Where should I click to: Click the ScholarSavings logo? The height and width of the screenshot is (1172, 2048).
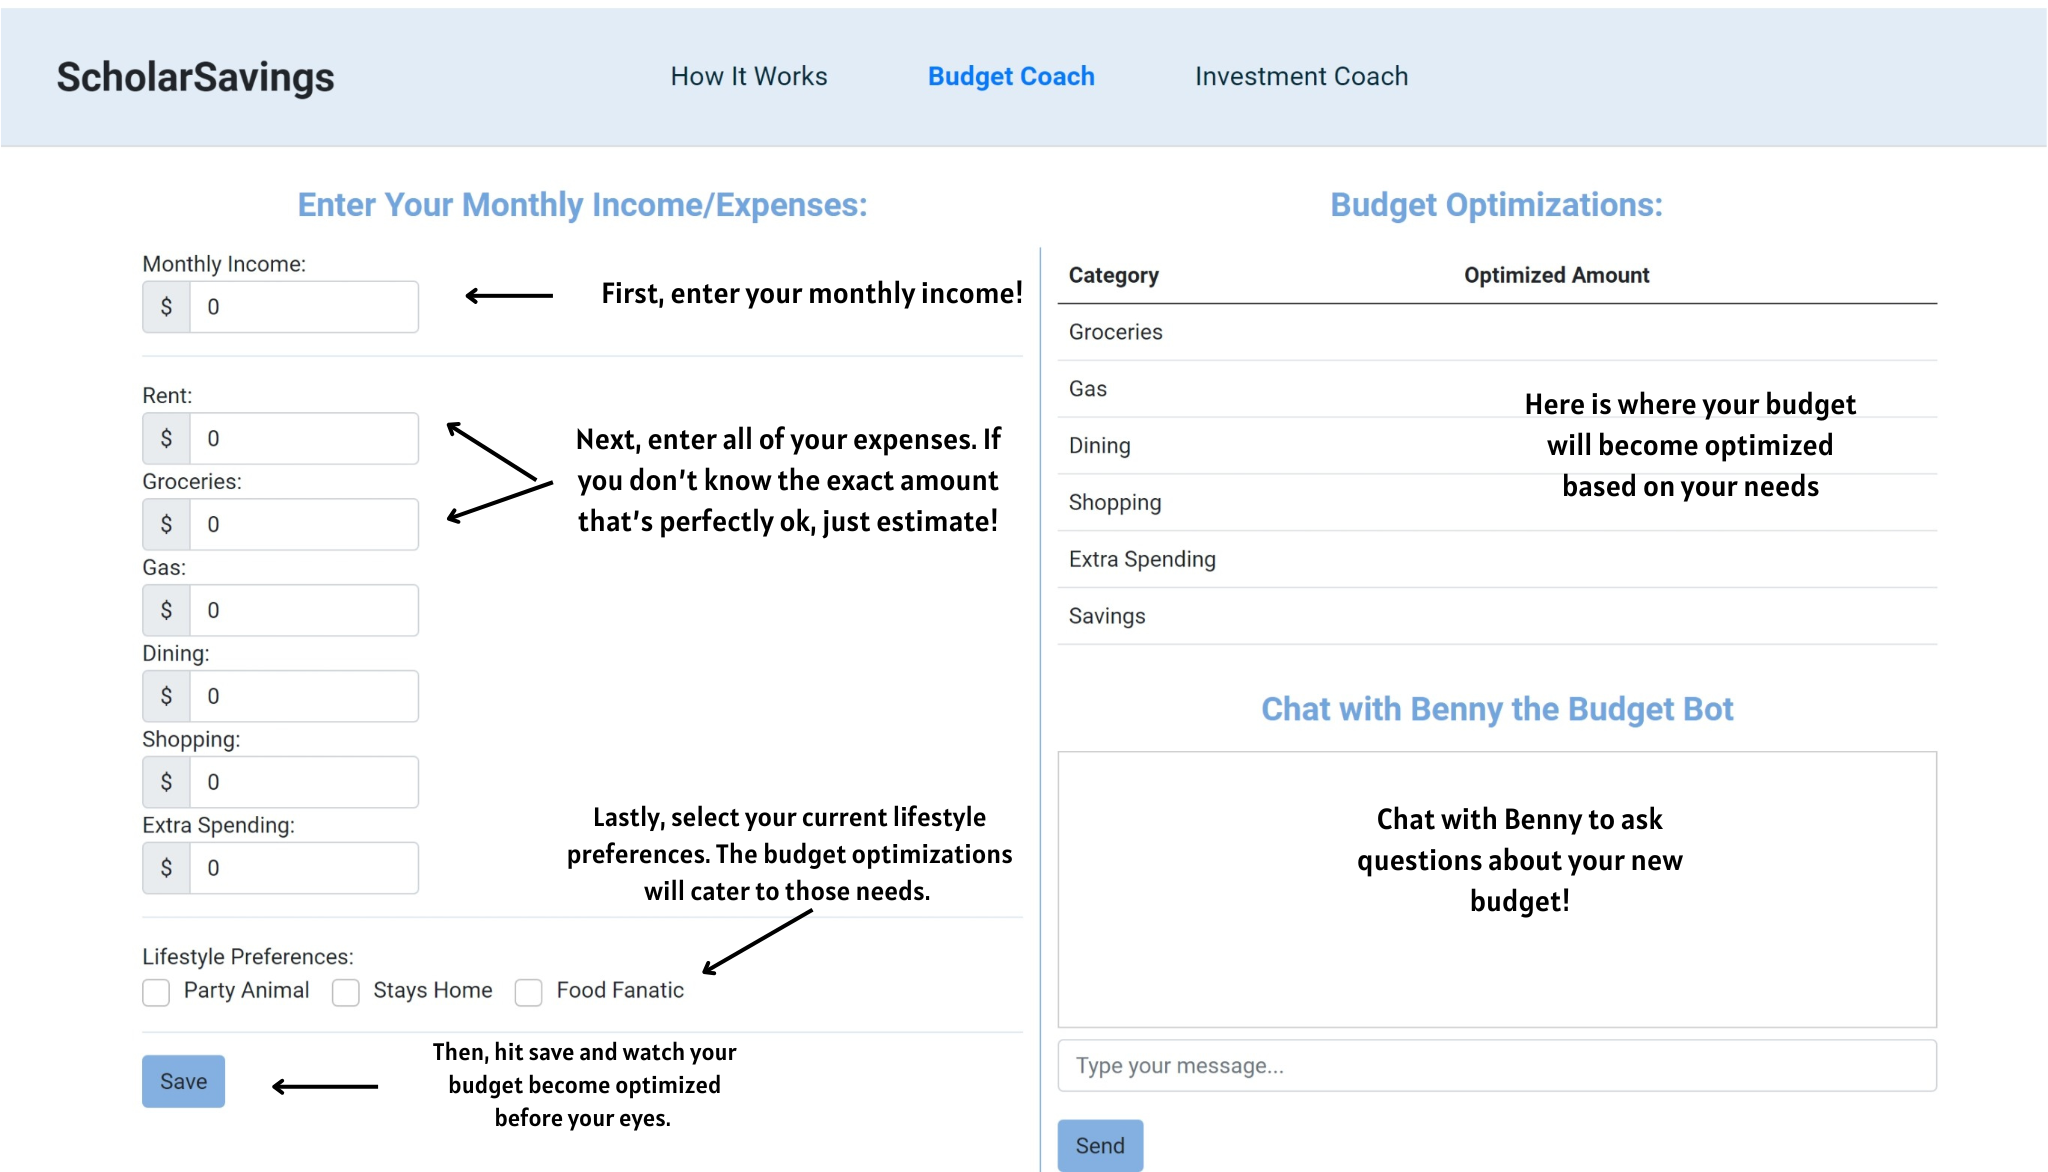point(196,76)
